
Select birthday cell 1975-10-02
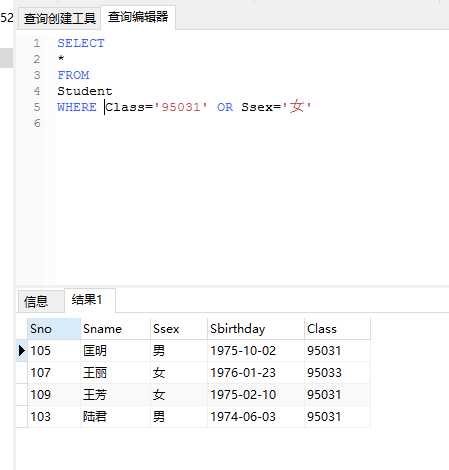pyautogui.click(x=256, y=351)
